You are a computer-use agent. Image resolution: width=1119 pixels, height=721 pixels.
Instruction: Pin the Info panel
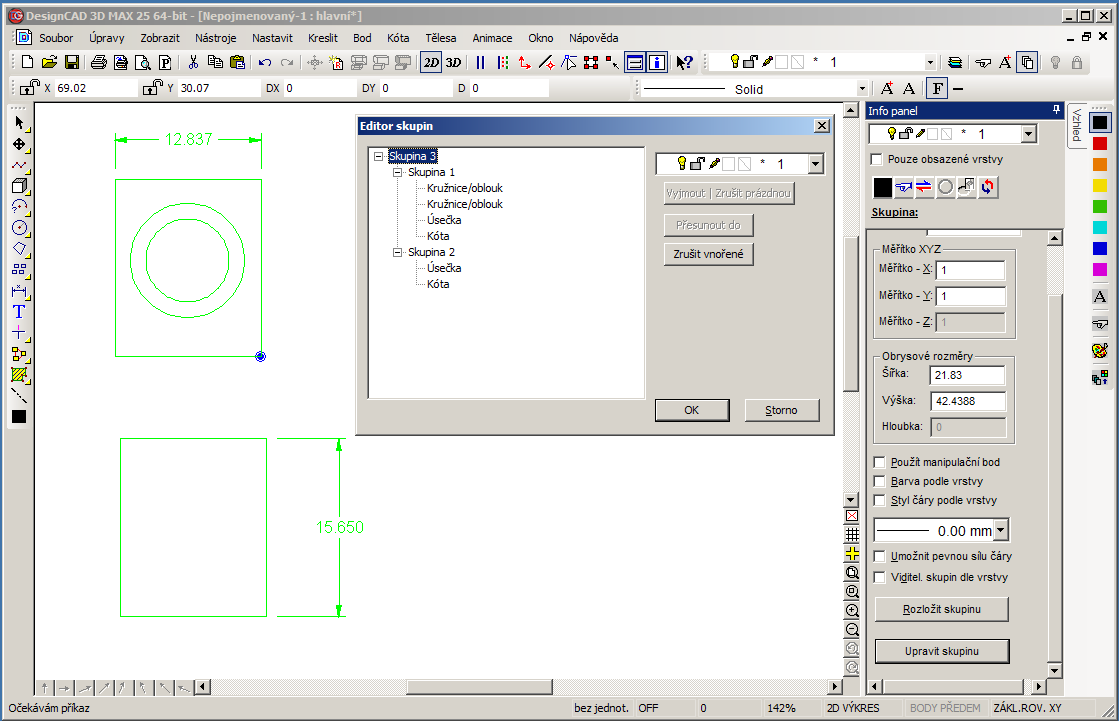(x=1056, y=110)
